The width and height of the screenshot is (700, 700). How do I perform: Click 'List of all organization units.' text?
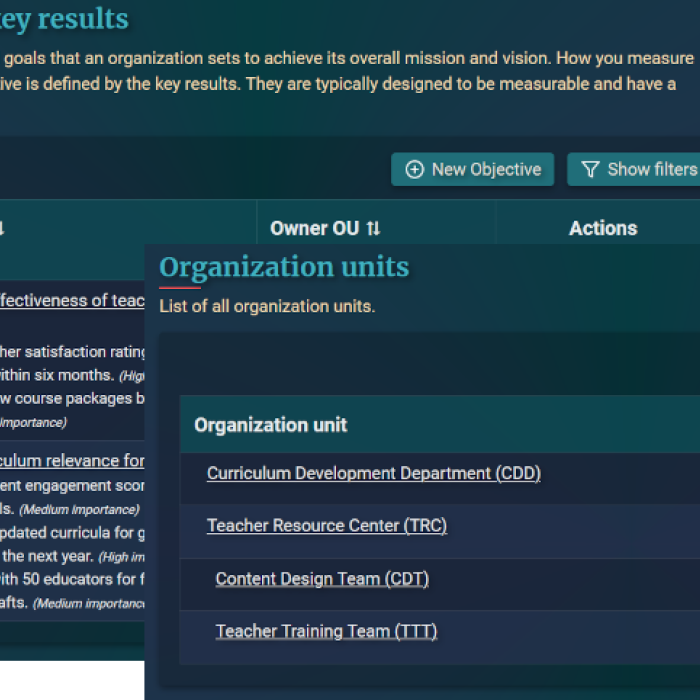pos(267,306)
